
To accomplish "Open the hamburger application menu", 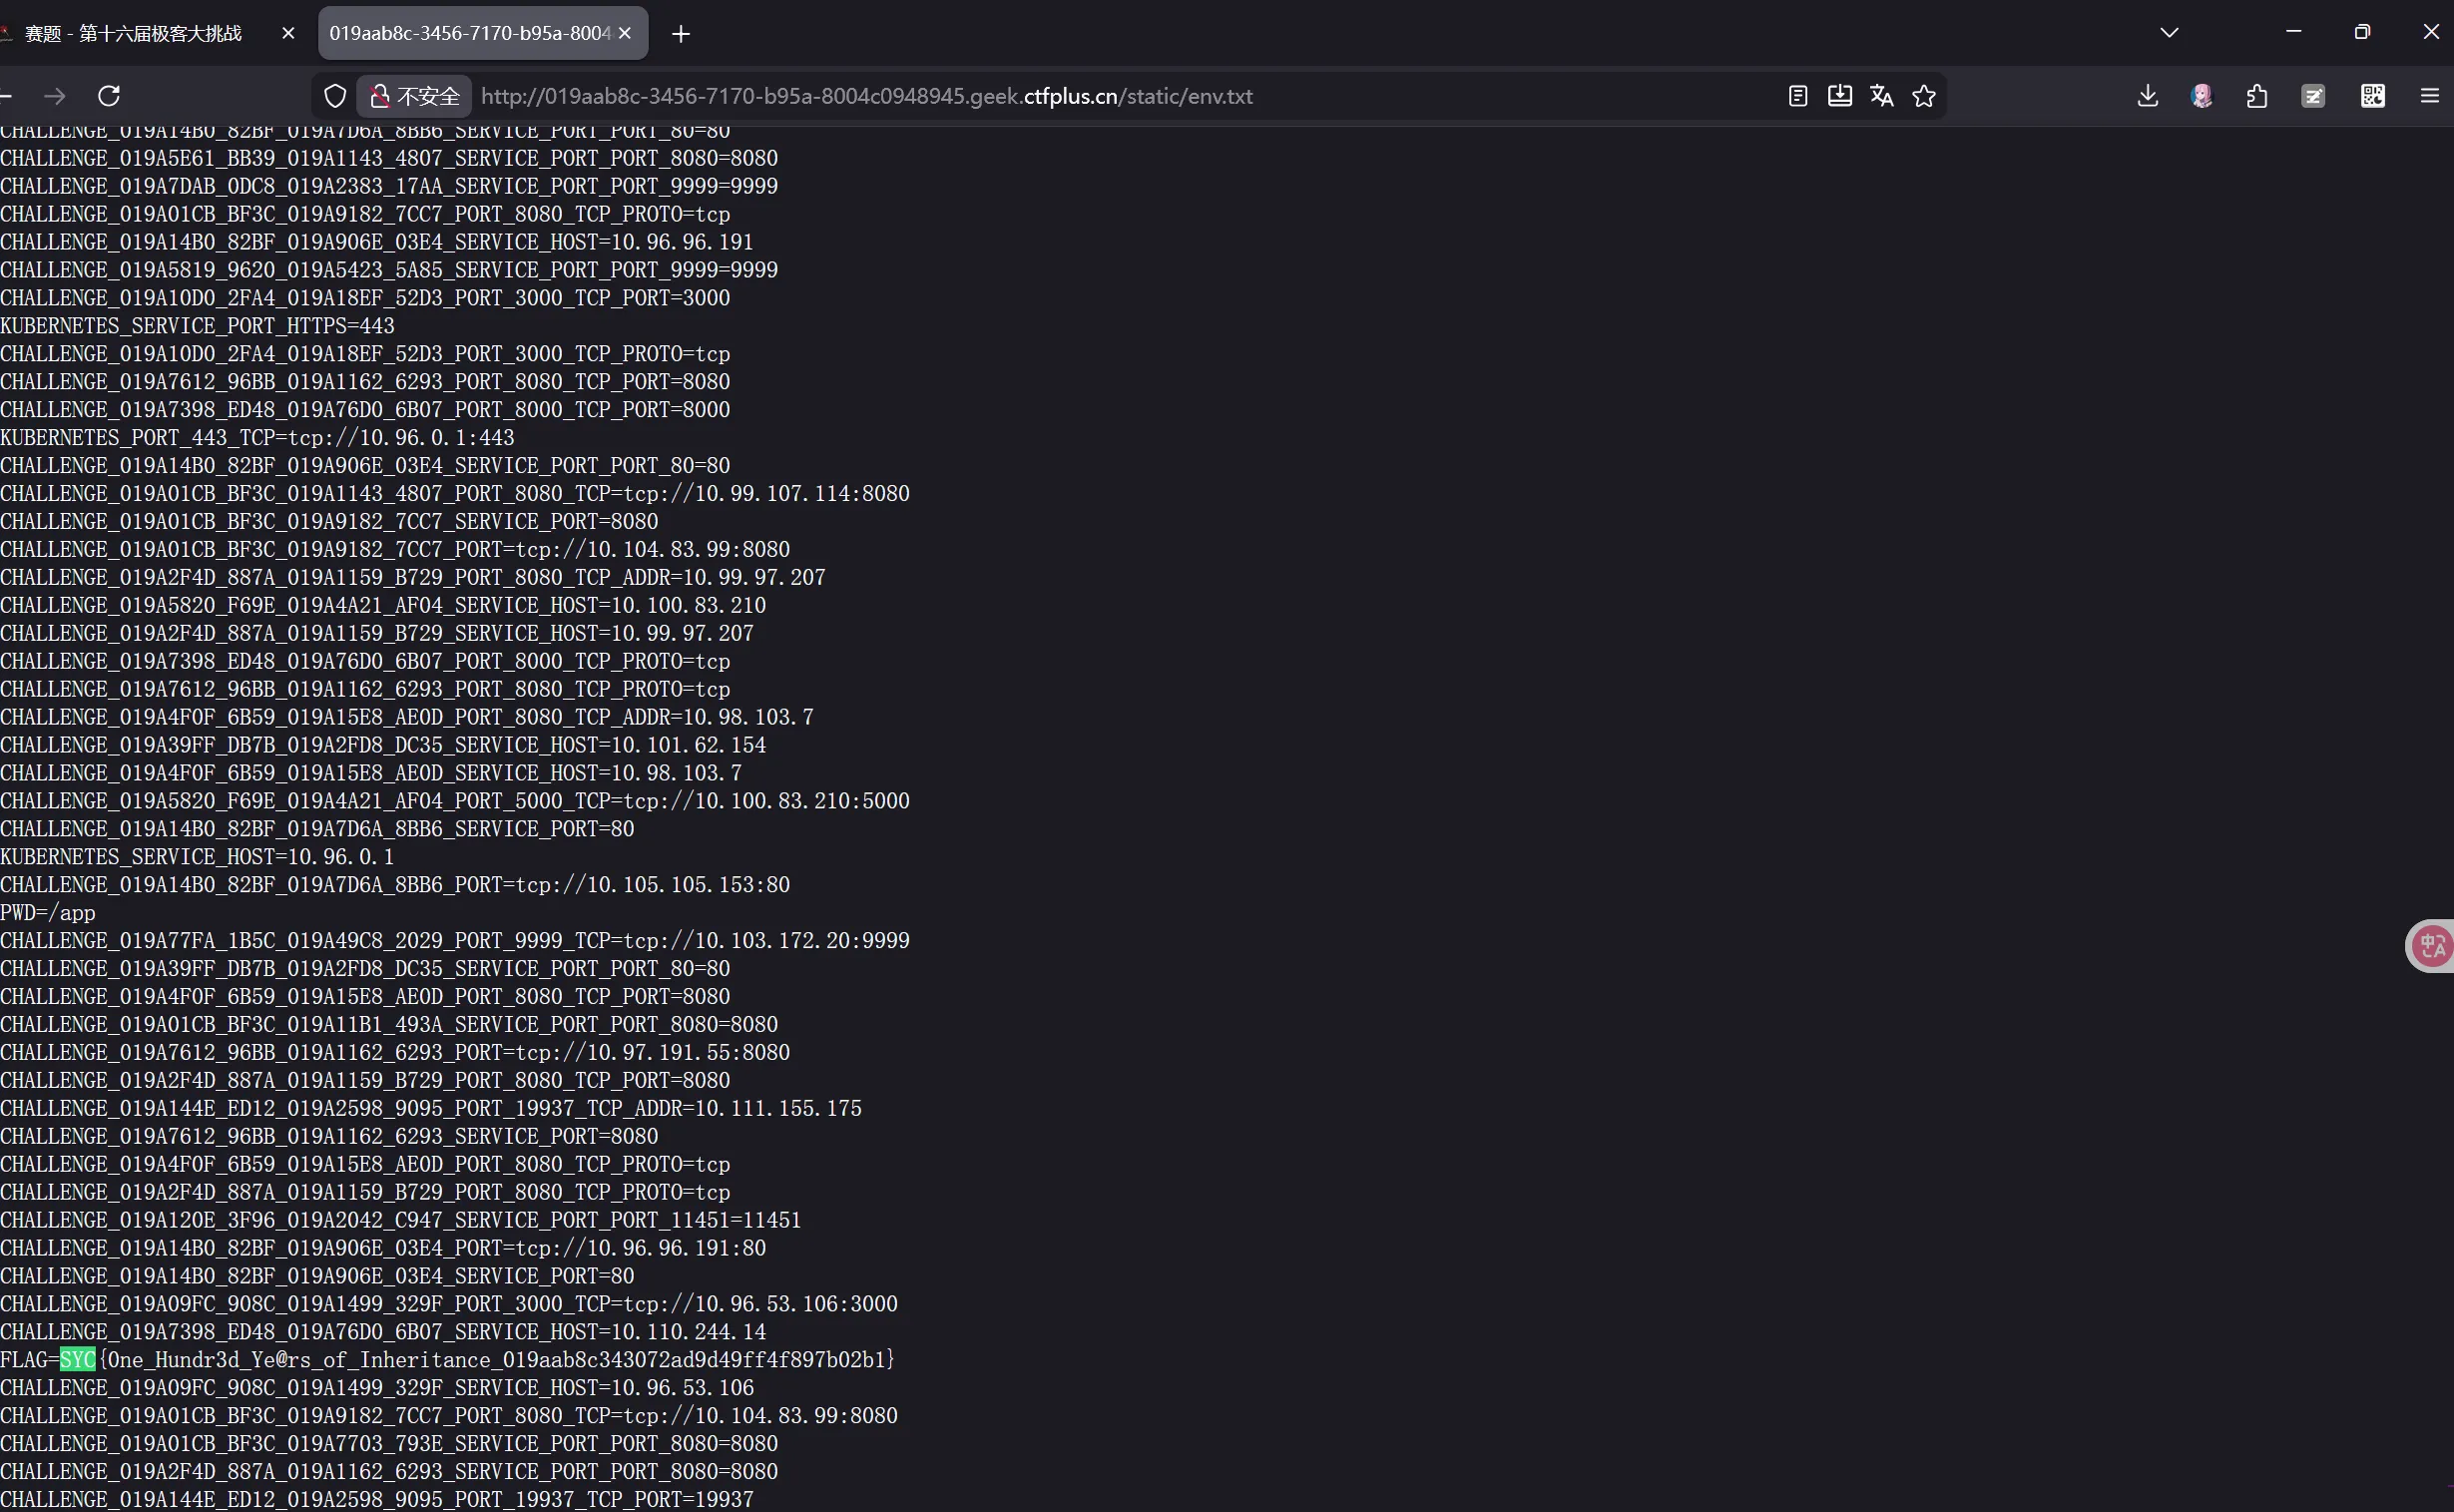I will (2429, 96).
